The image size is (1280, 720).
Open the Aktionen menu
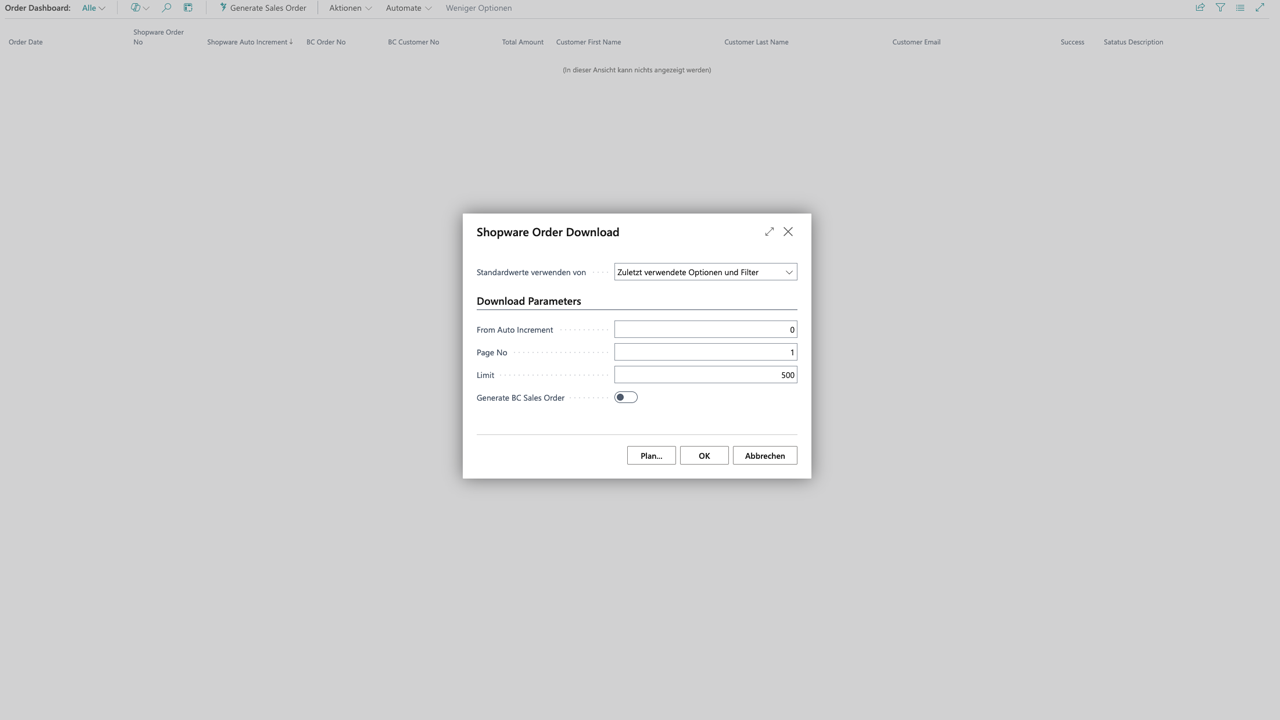[x=349, y=8]
